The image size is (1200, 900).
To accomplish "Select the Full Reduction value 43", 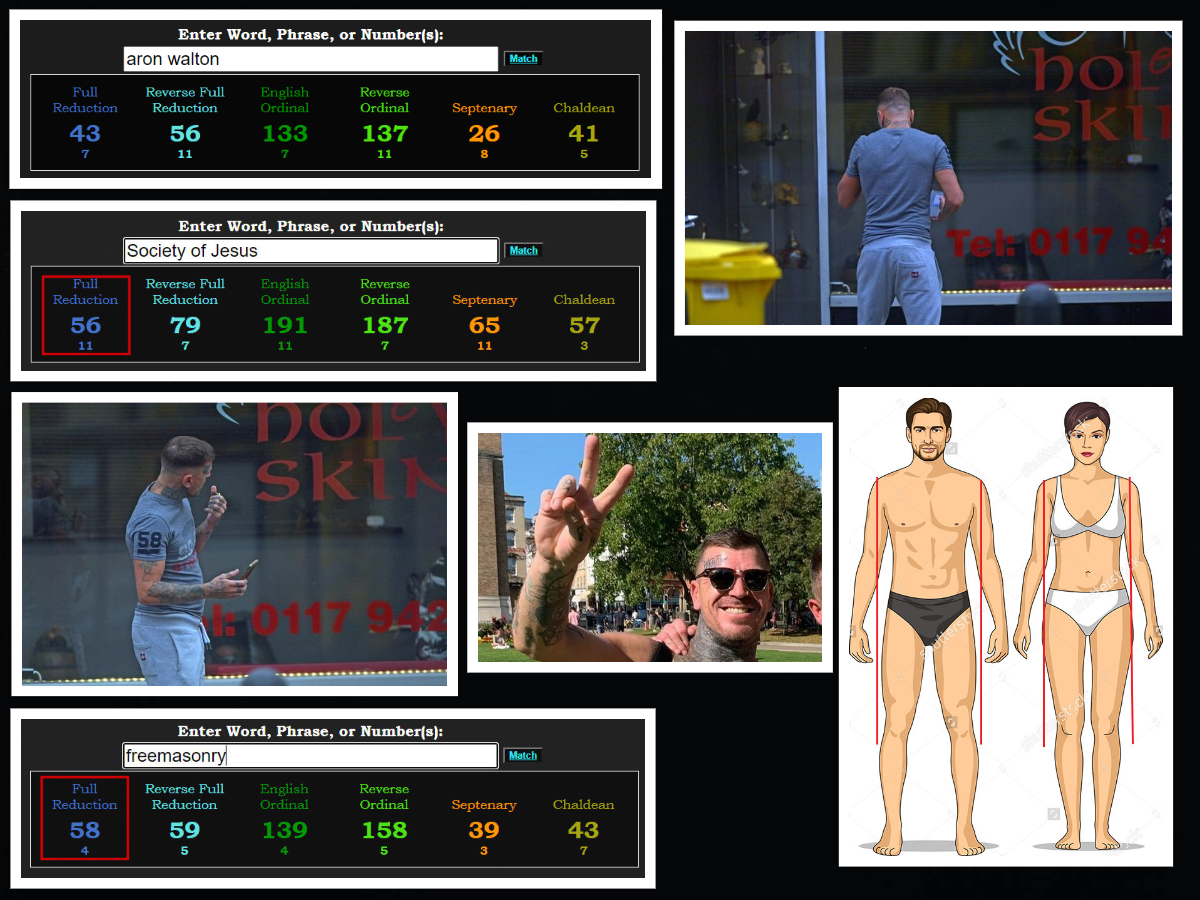I will tap(85, 133).
